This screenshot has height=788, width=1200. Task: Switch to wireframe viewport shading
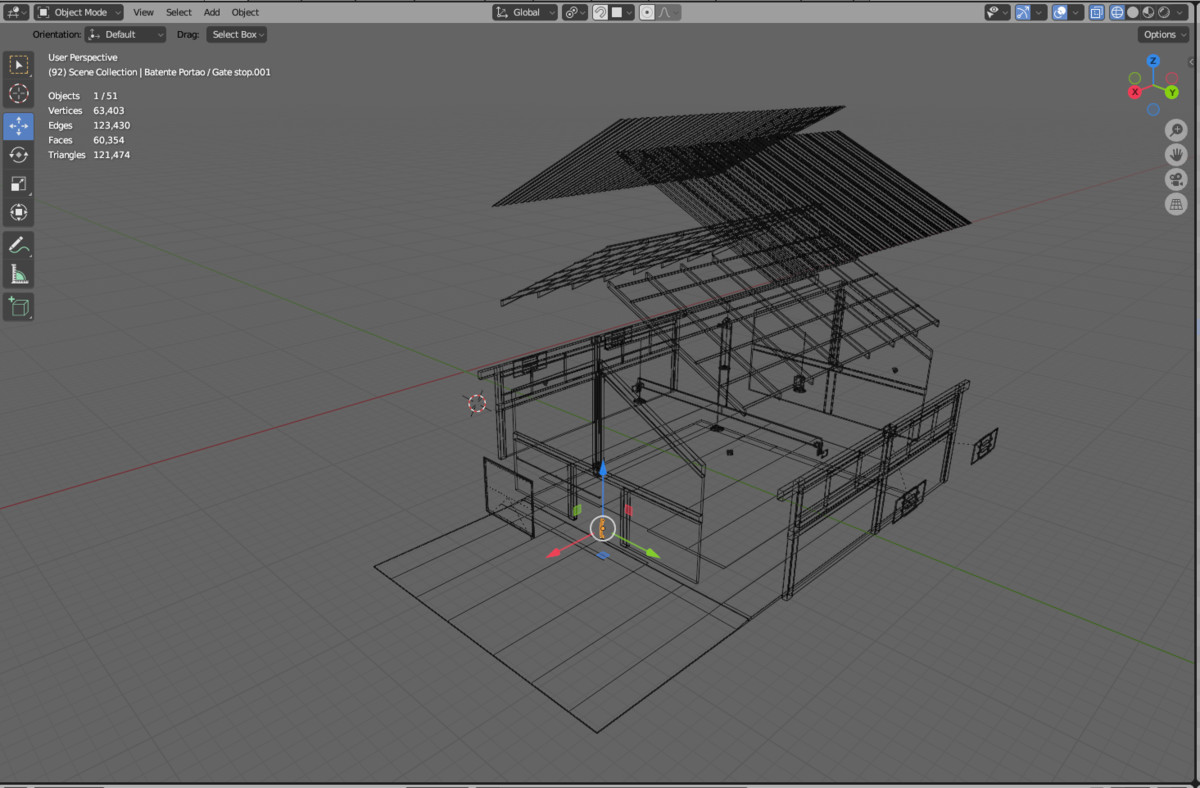[x=1117, y=12]
